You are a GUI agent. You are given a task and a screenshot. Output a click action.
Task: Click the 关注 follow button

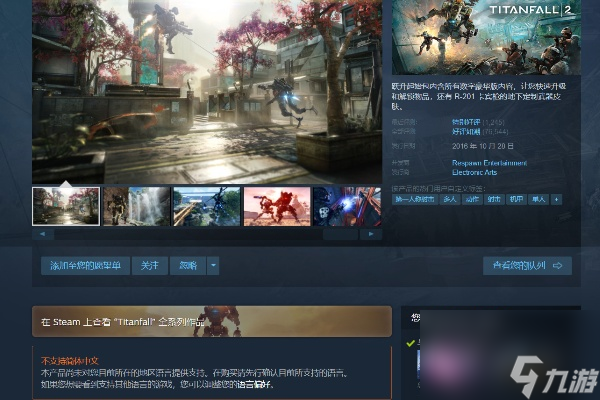(x=150, y=265)
